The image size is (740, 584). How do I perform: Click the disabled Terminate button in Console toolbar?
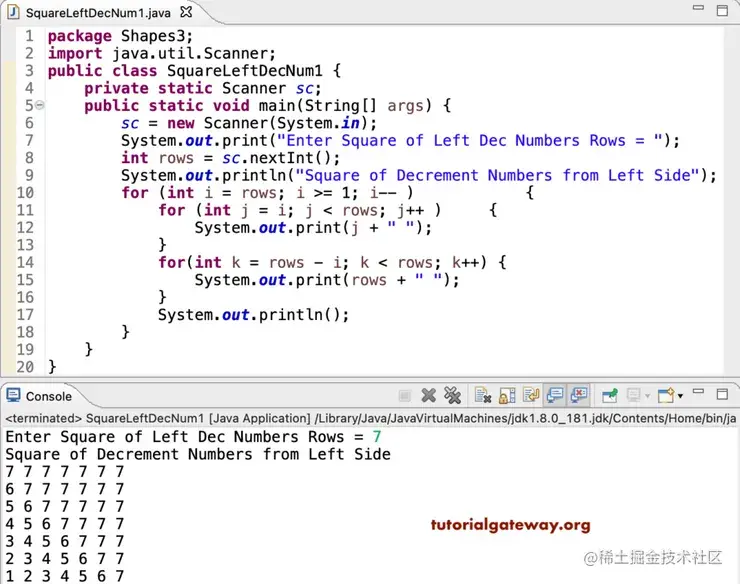[404, 396]
